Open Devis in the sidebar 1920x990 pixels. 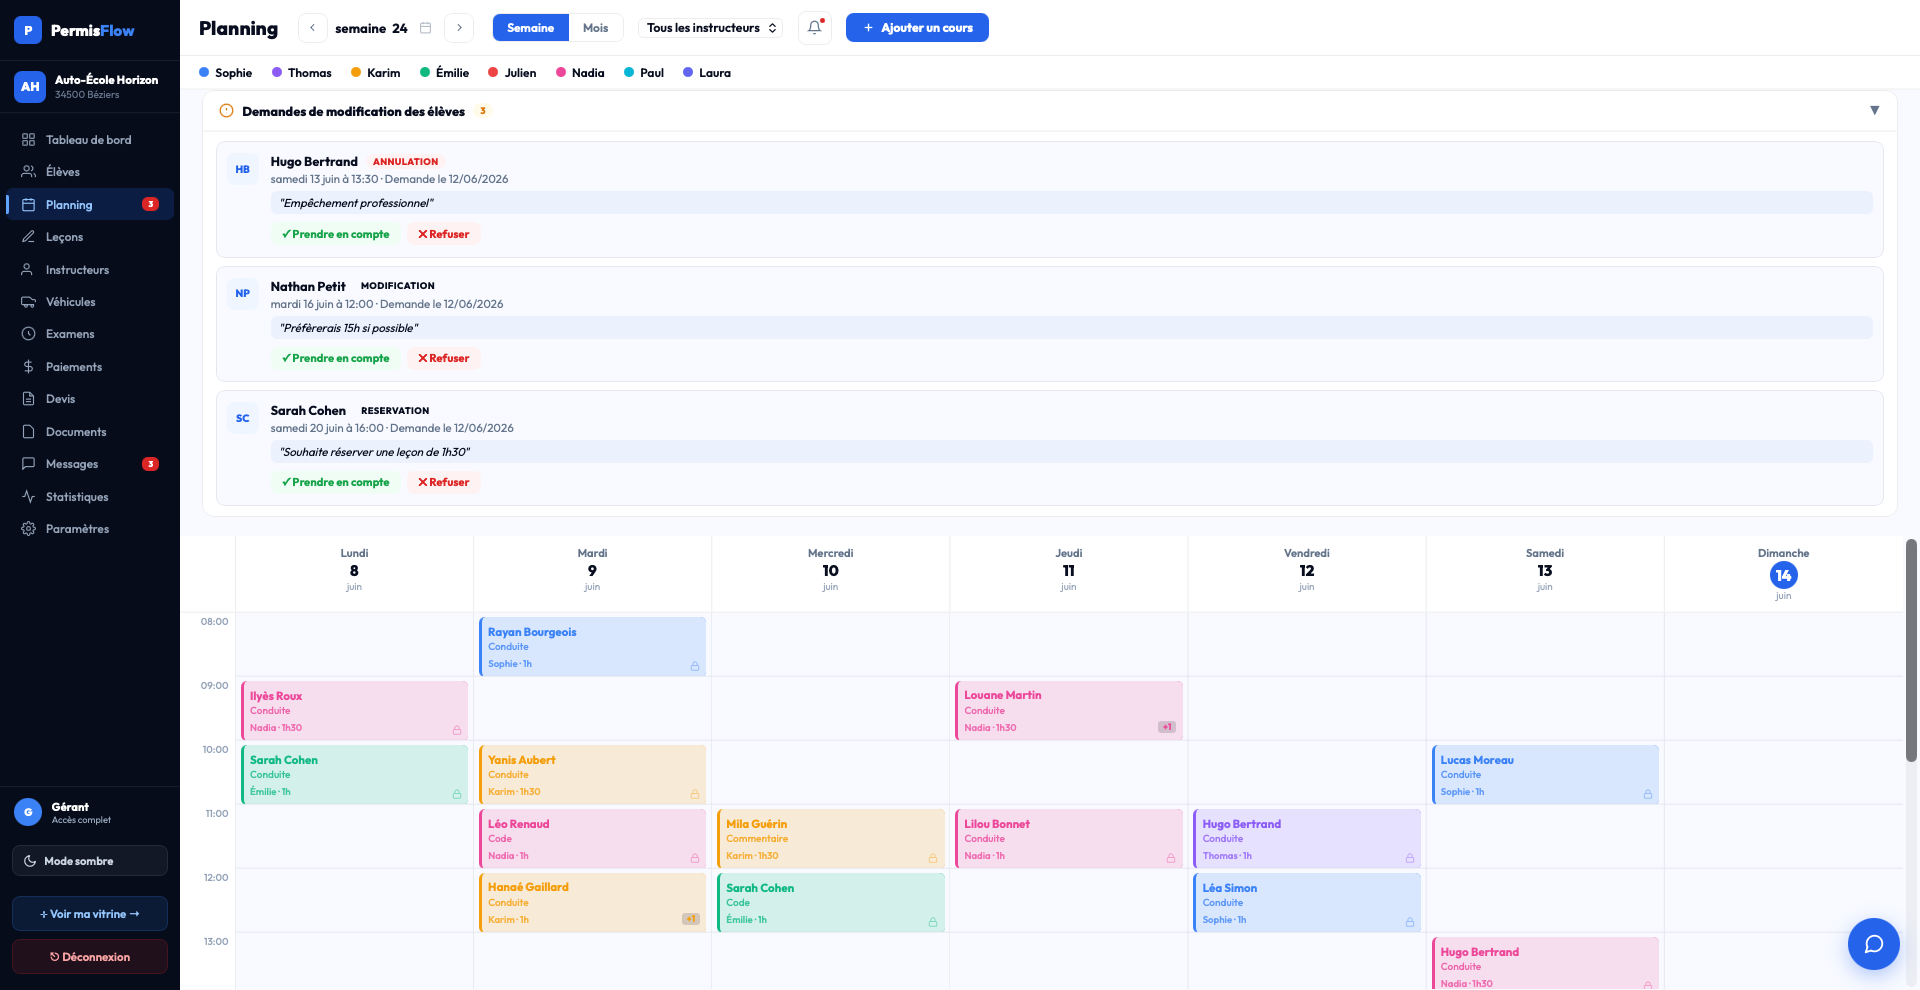pyautogui.click(x=90, y=399)
